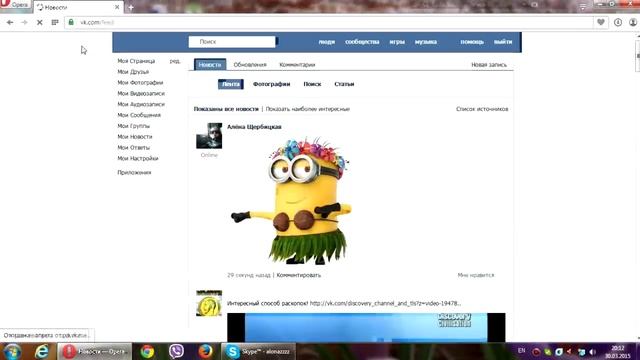Select the Лента subtab
This screenshot has width=640, height=360.
(231, 84)
